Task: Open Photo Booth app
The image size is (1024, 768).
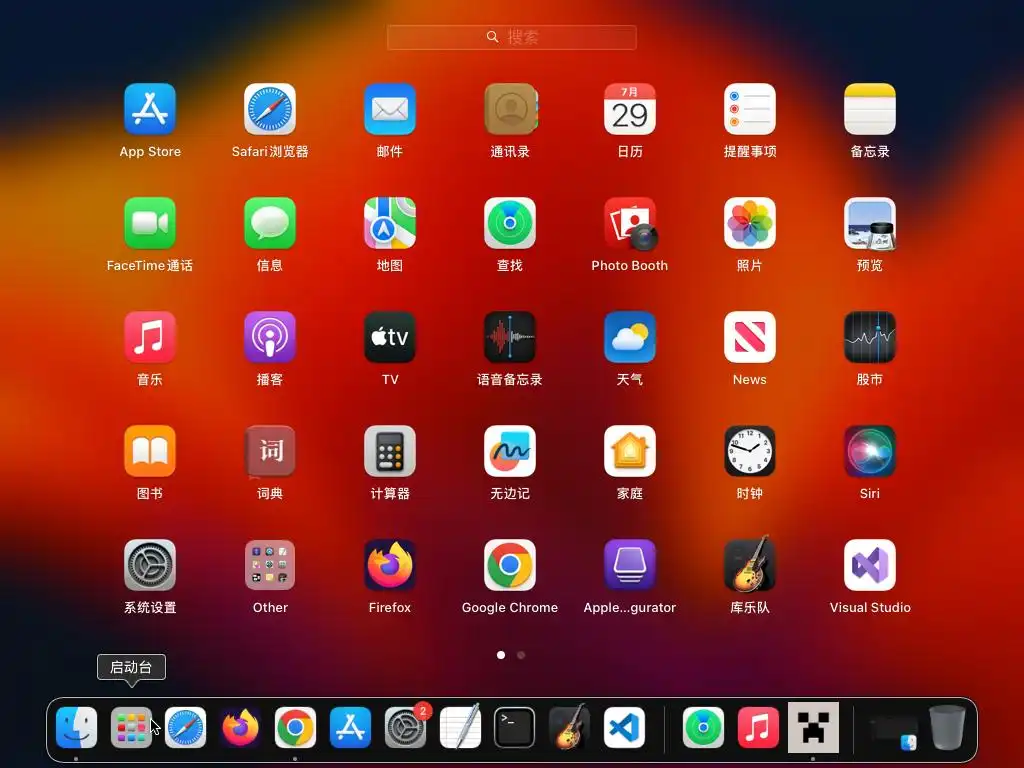Action: click(x=630, y=223)
